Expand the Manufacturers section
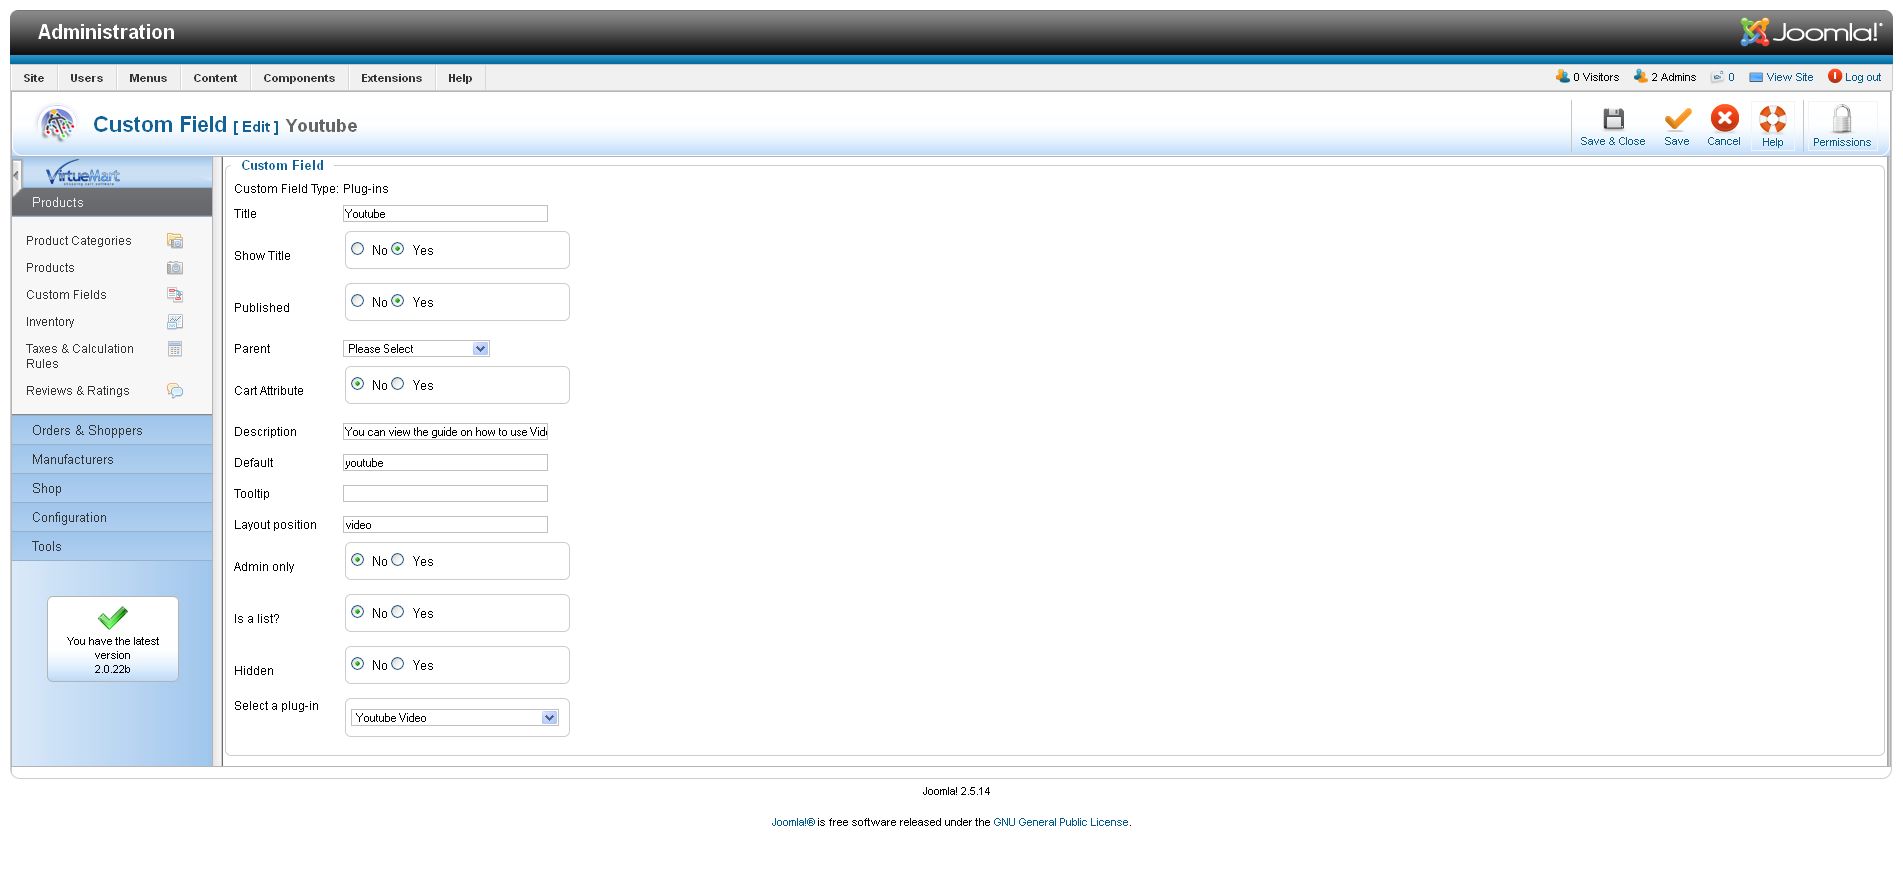Screen dimensions: 1903x882 tap(112, 460)
